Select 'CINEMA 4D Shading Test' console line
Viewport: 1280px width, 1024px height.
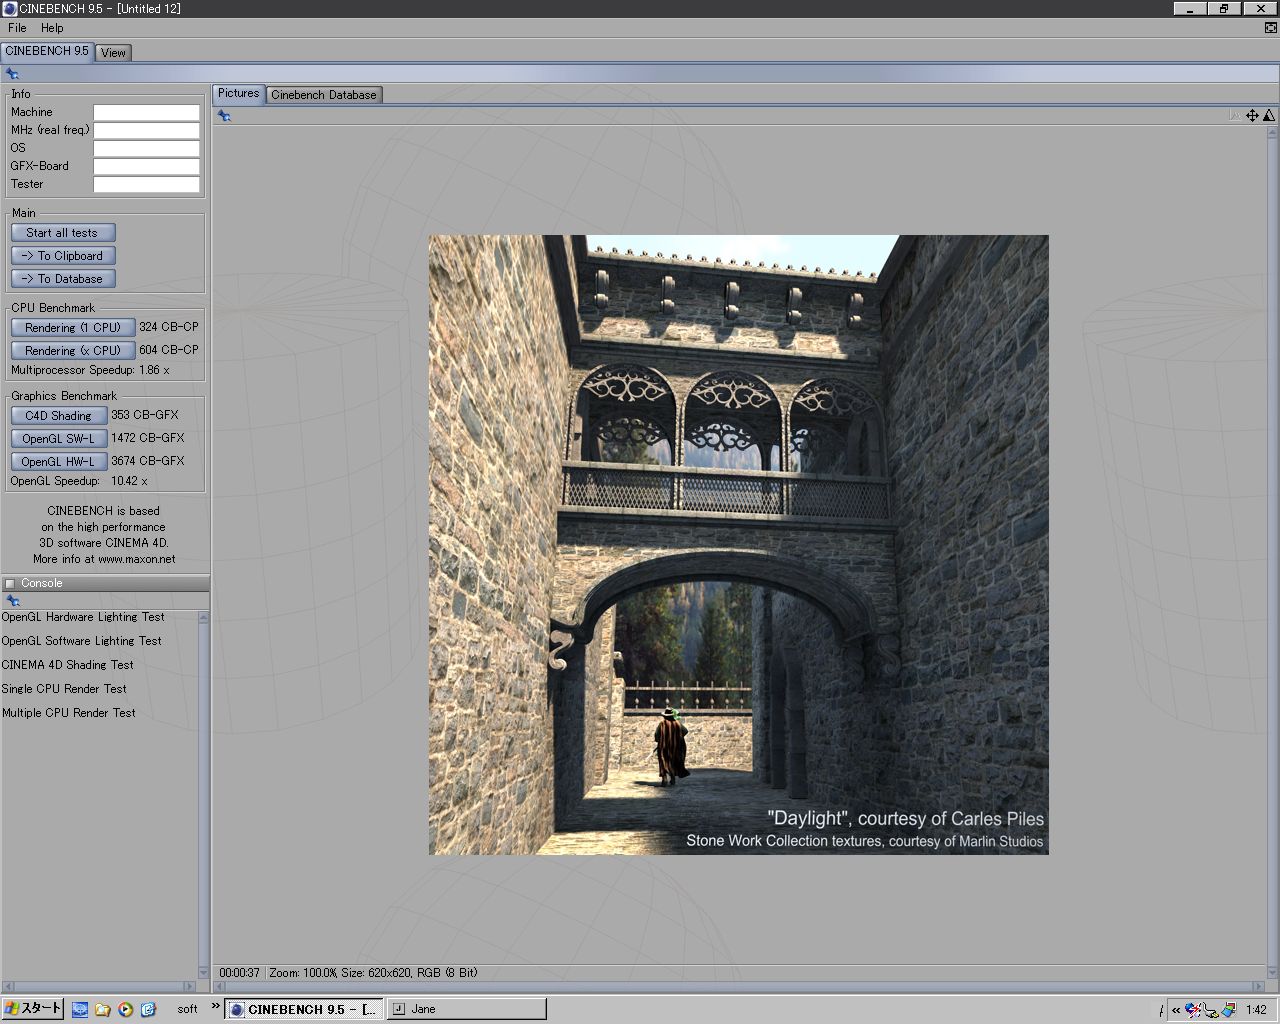(67, 665)
